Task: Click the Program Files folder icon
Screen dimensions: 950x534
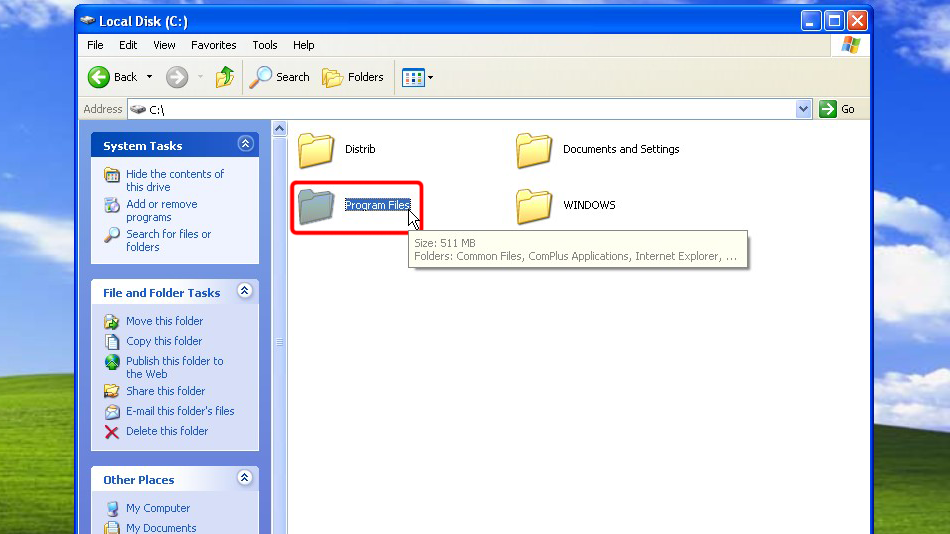Action: coord(316,206)
